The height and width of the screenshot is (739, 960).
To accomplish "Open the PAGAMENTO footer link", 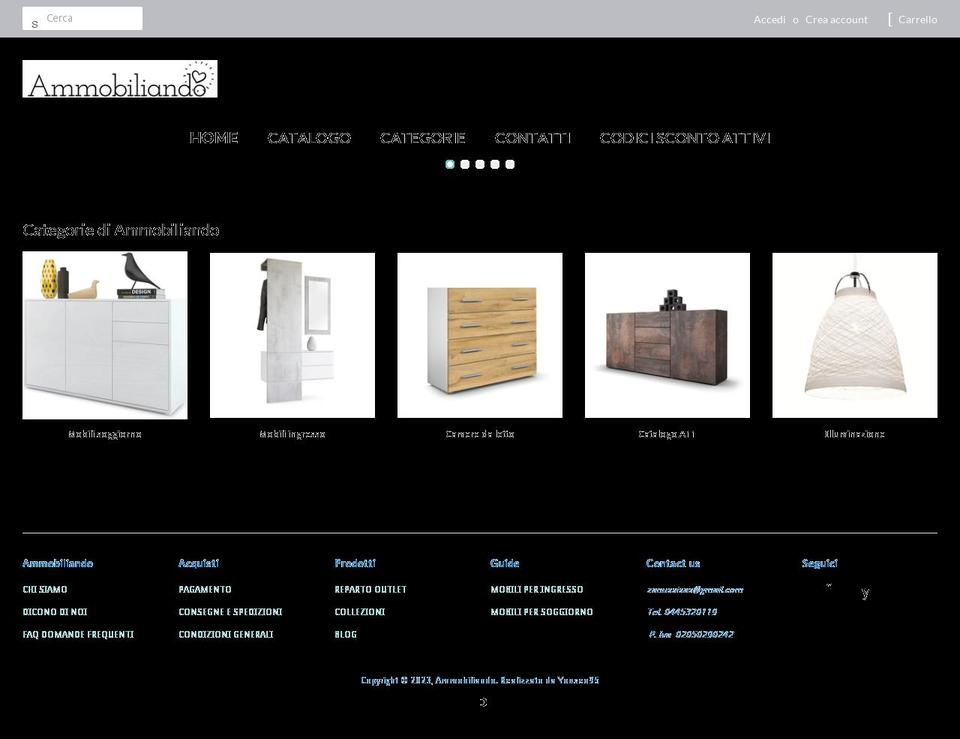I will (x=205, y=590).
